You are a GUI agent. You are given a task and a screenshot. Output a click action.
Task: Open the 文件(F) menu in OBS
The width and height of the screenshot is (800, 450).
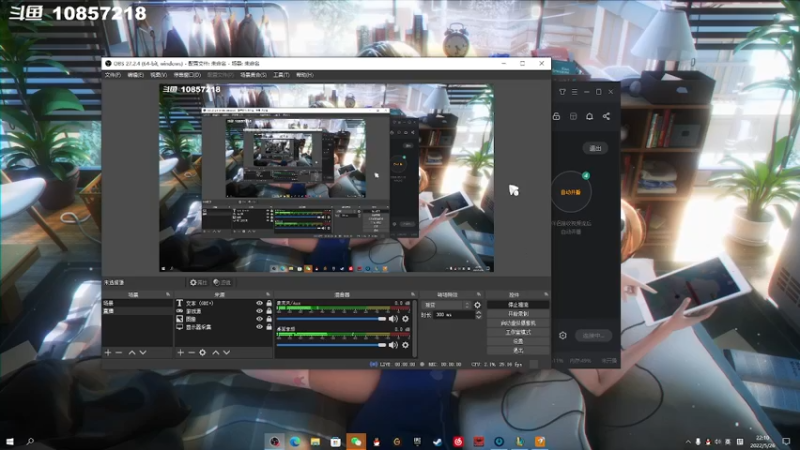point(112,75)
